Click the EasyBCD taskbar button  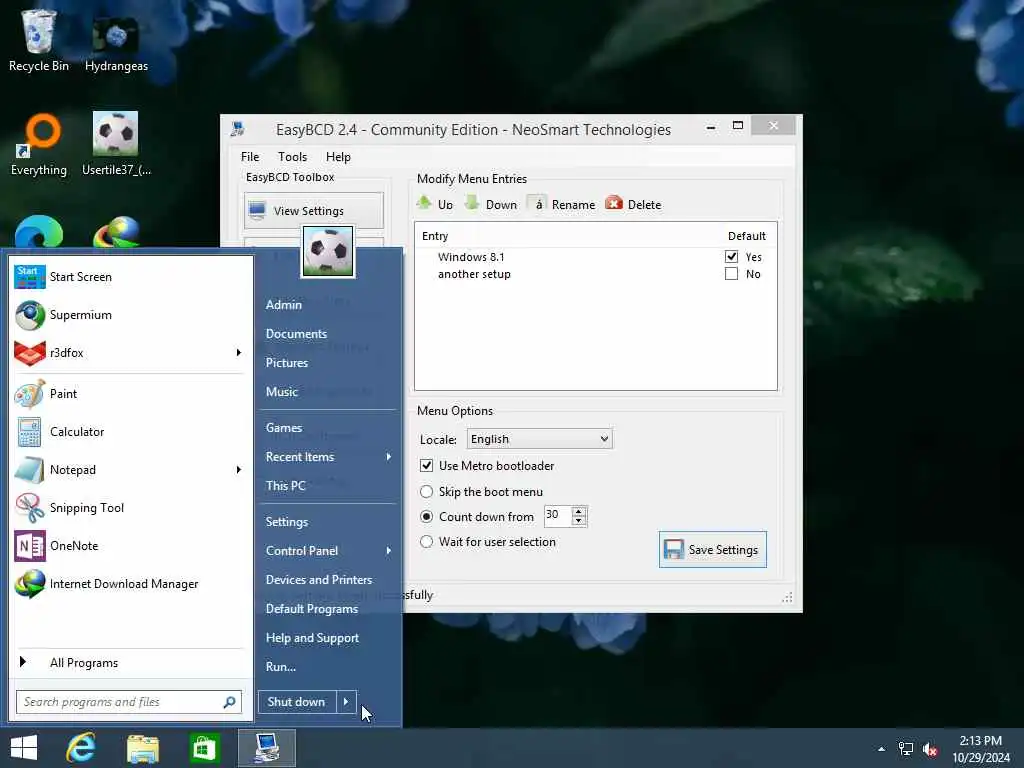266,748
